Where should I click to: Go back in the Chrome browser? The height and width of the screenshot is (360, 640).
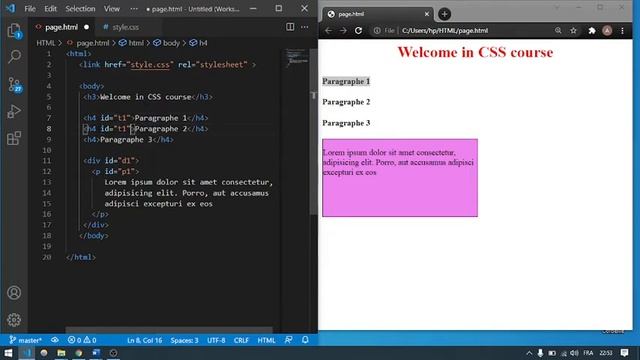pos(328,31)
